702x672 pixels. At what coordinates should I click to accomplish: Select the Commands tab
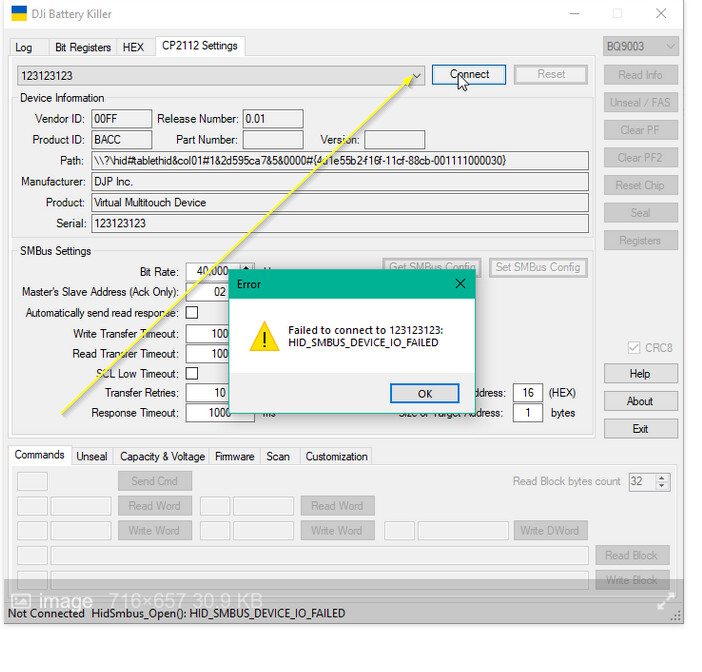click(39, 455)
